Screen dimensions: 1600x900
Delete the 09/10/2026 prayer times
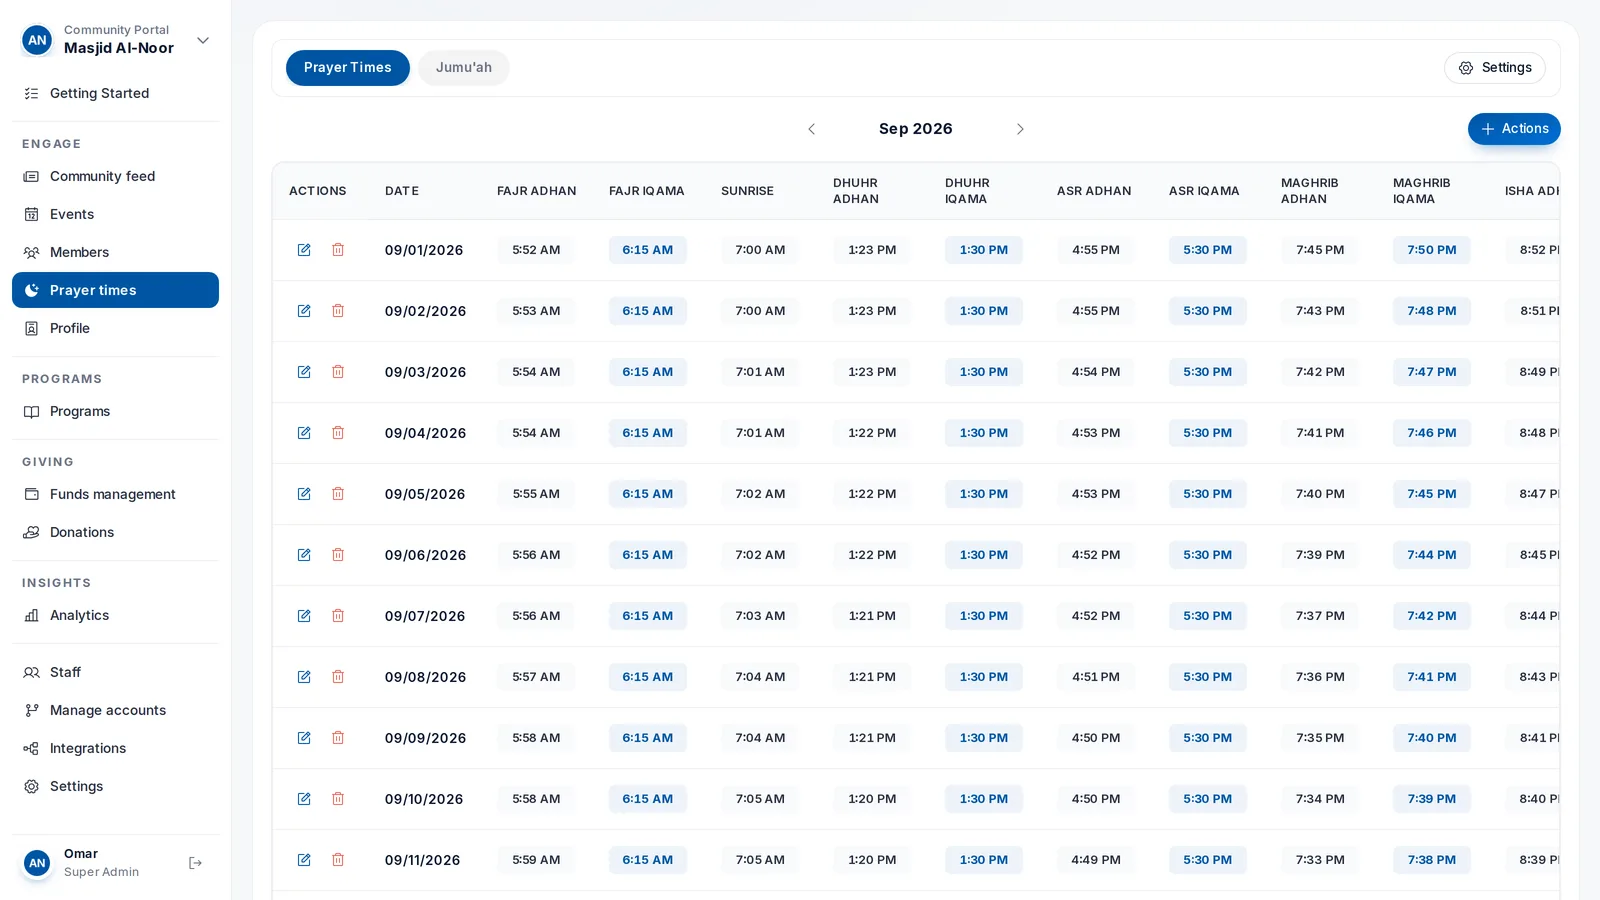[338, 799]
